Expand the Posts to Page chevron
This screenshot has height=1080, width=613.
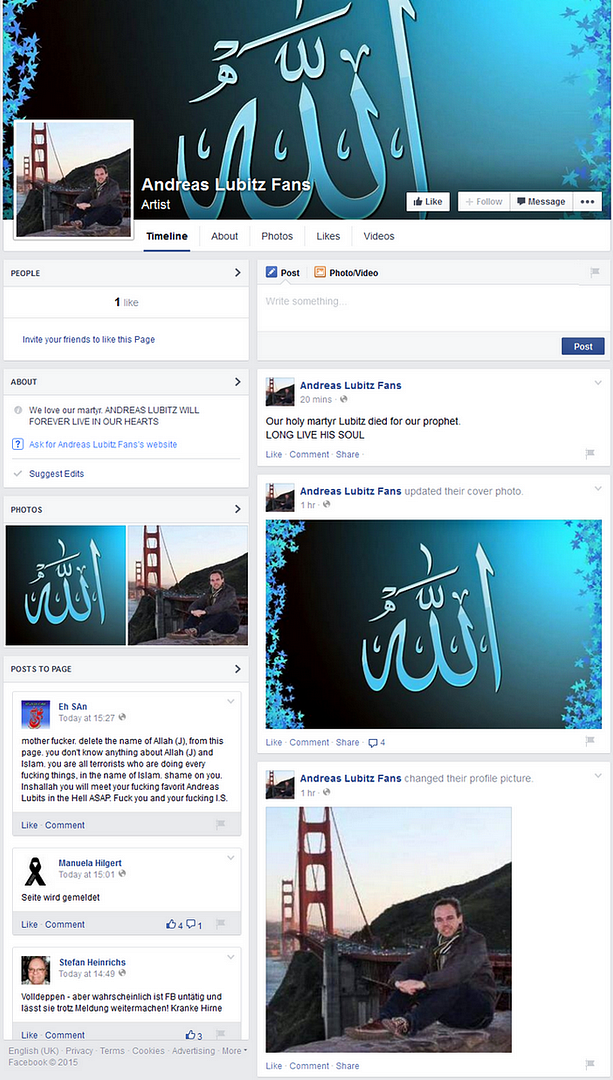[x=238, y=669]
